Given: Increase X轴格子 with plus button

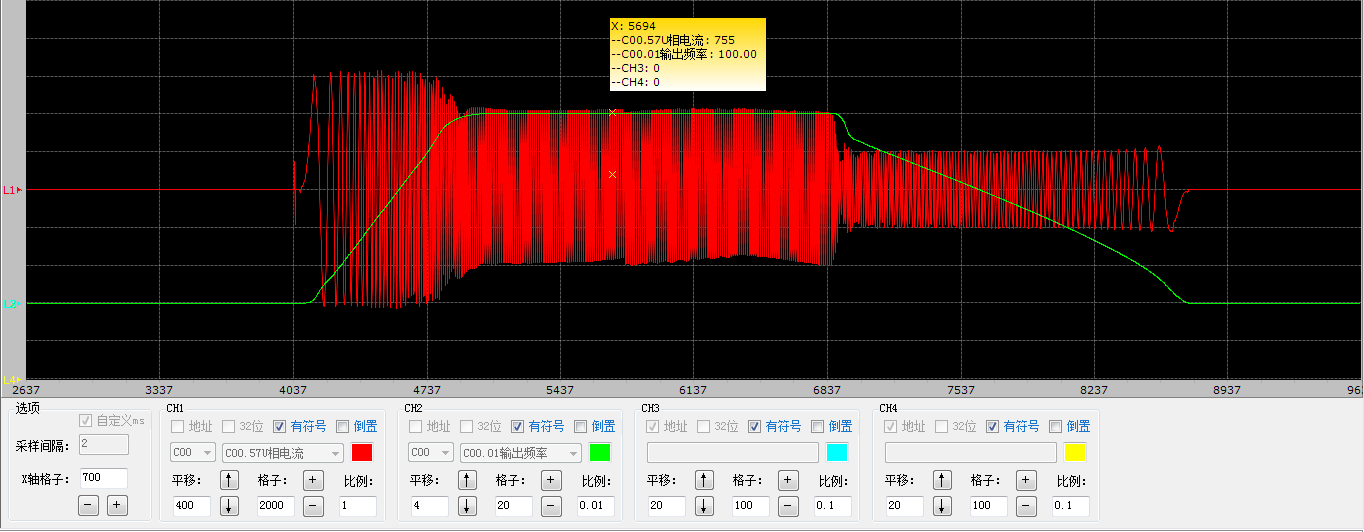Looking at the screenshot, I should pos(117,505).
